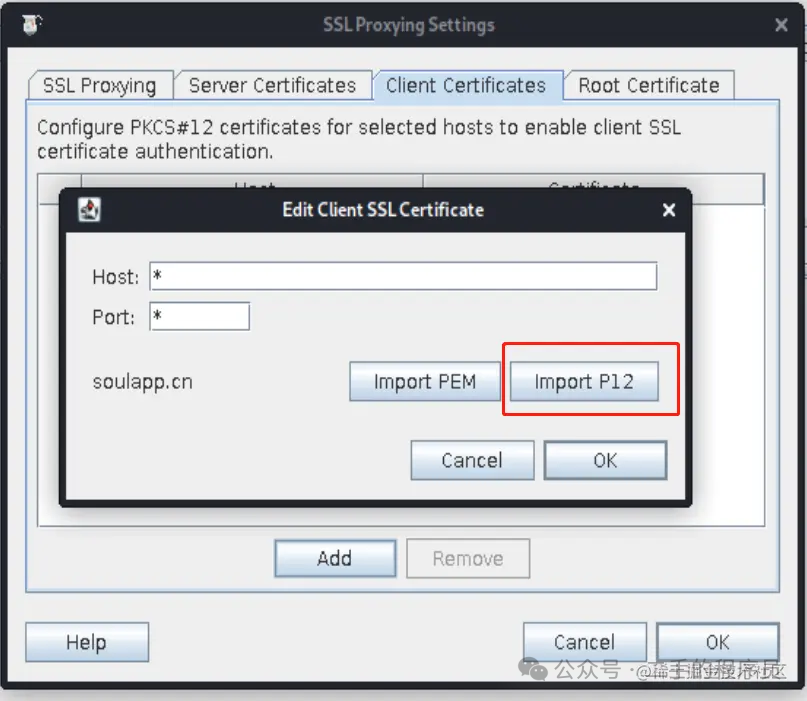
Task: Open the Root Certificate tab
Action: click(x=649, y=85)
